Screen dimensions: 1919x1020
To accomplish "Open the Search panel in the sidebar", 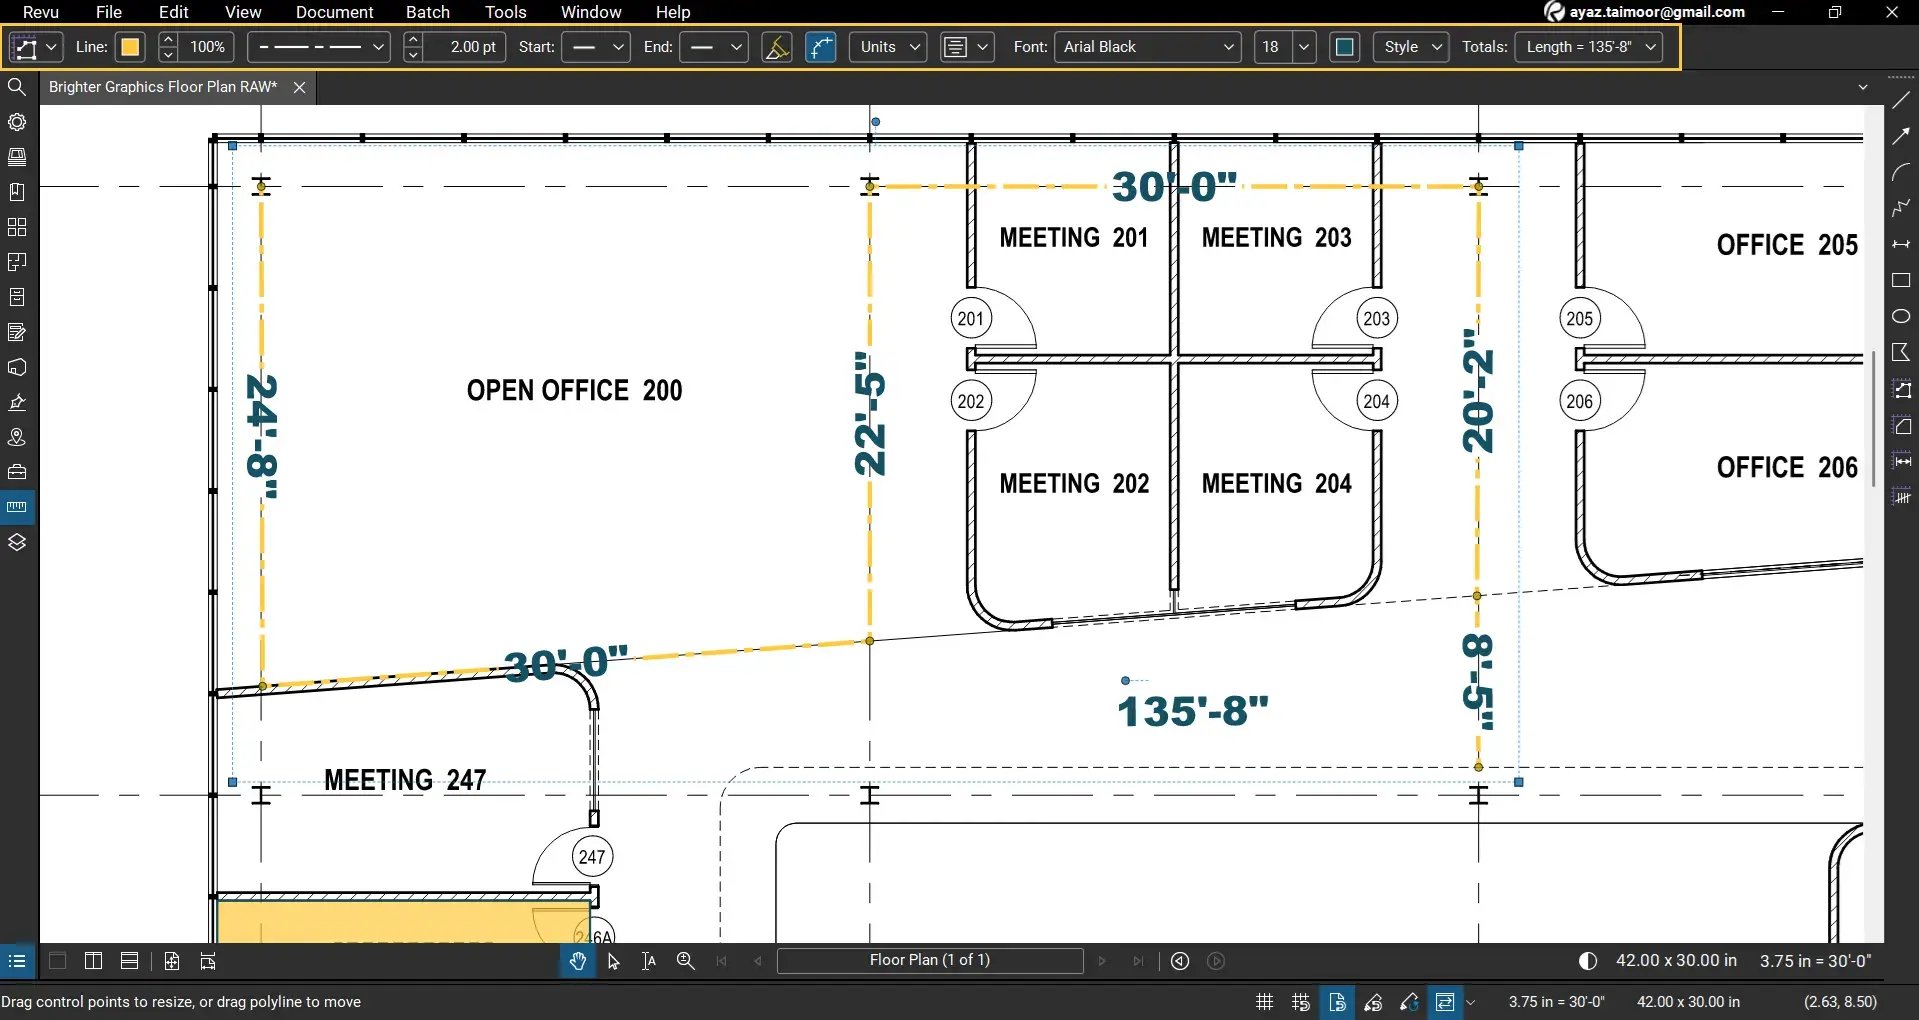I will (x=16, y=87).
